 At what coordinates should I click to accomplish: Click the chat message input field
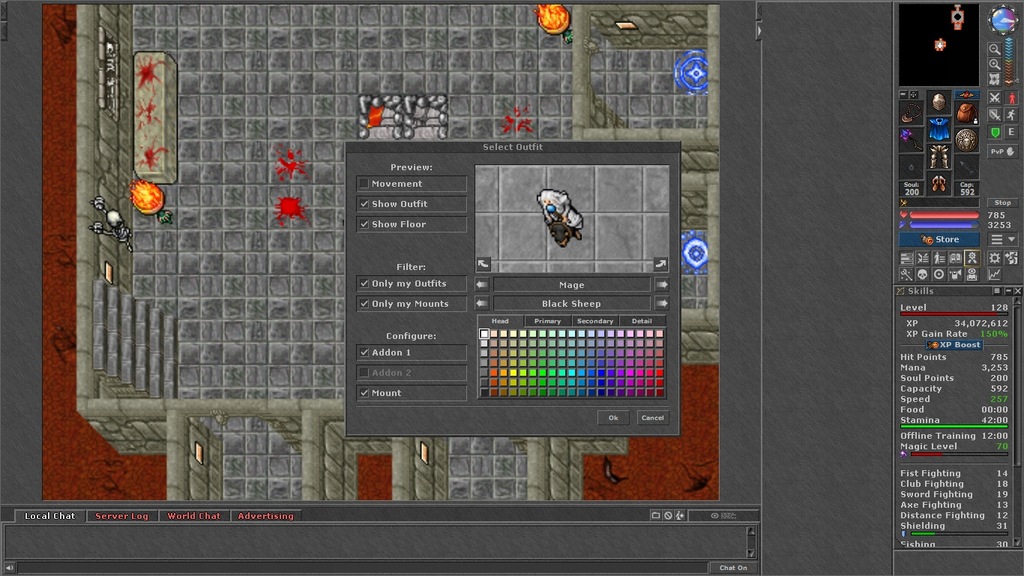(x=362, y=568)
